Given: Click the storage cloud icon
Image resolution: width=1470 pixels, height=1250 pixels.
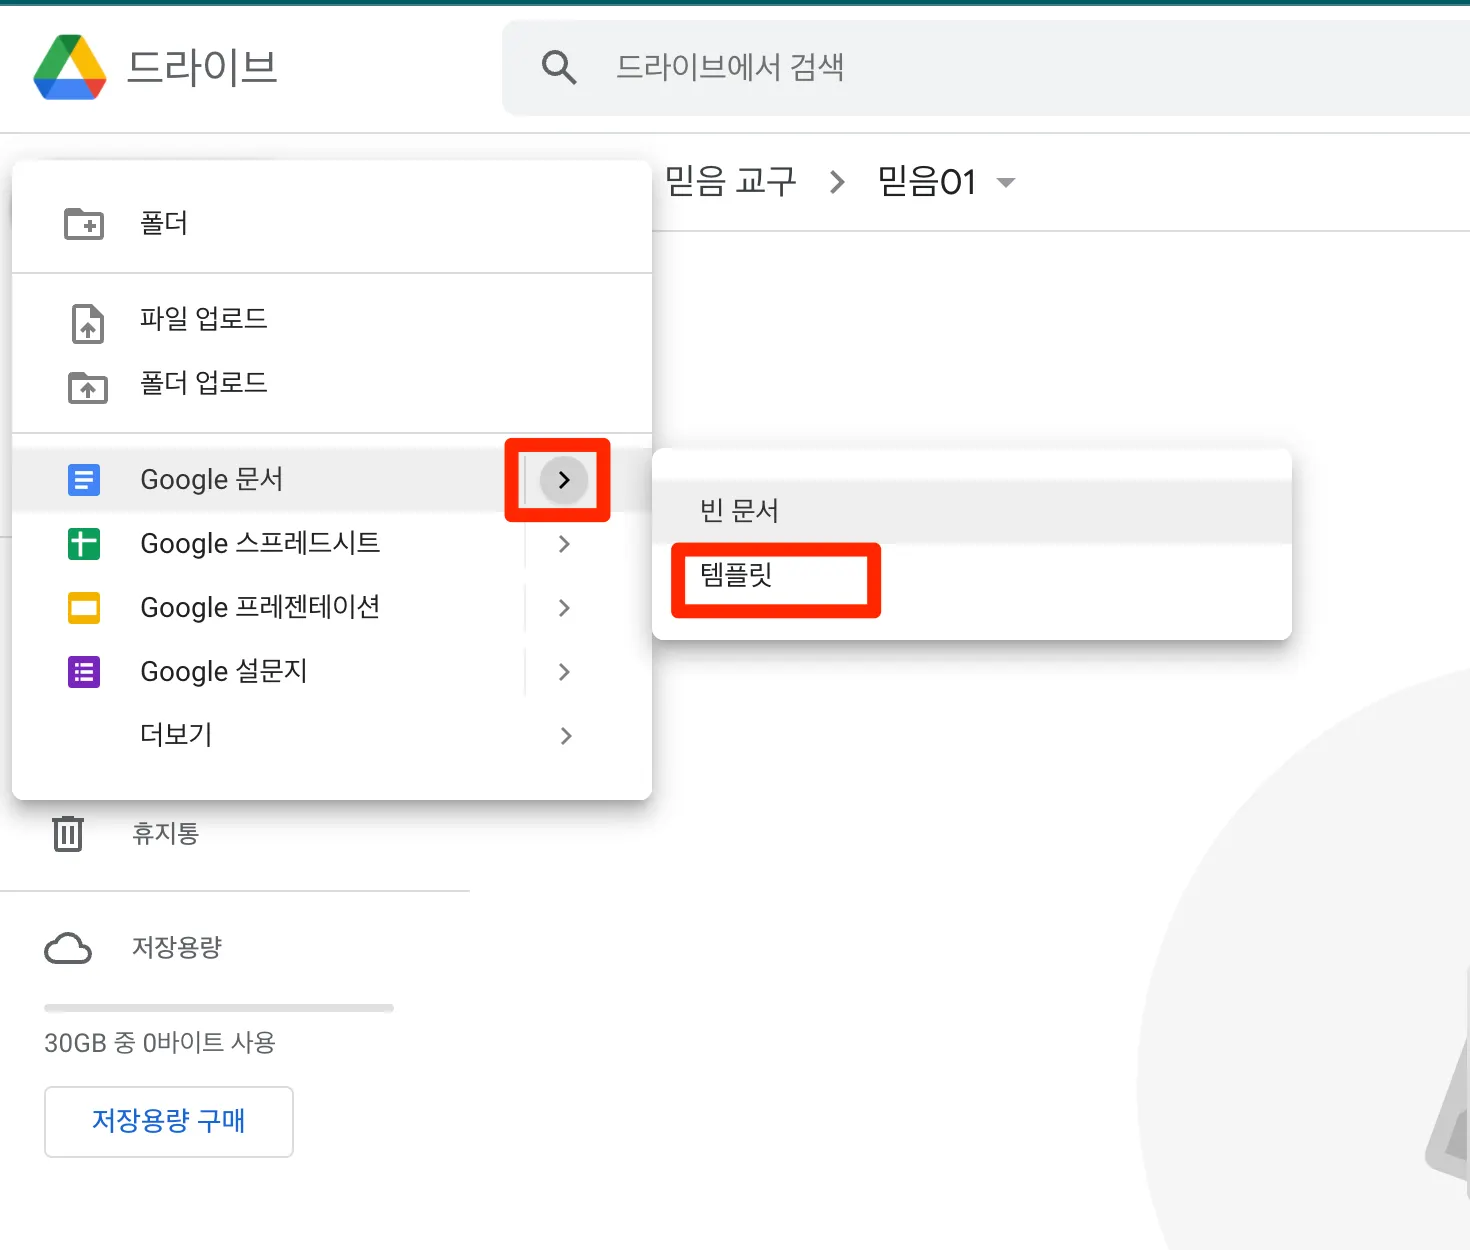Looking at the screenshot, I should (68, 948).
